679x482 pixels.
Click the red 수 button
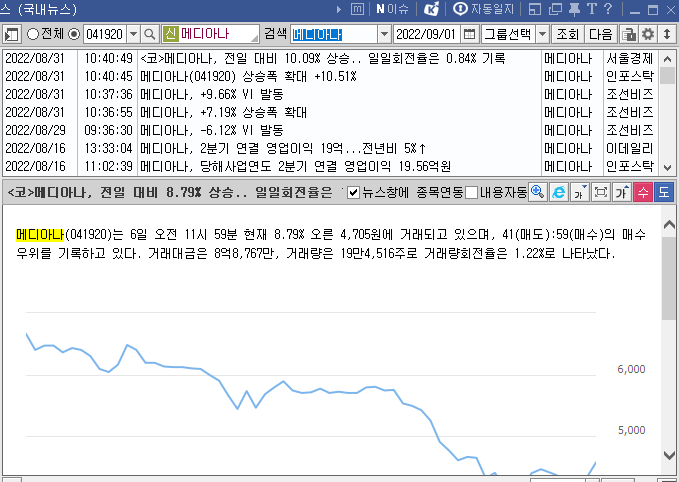pos(643,192)
